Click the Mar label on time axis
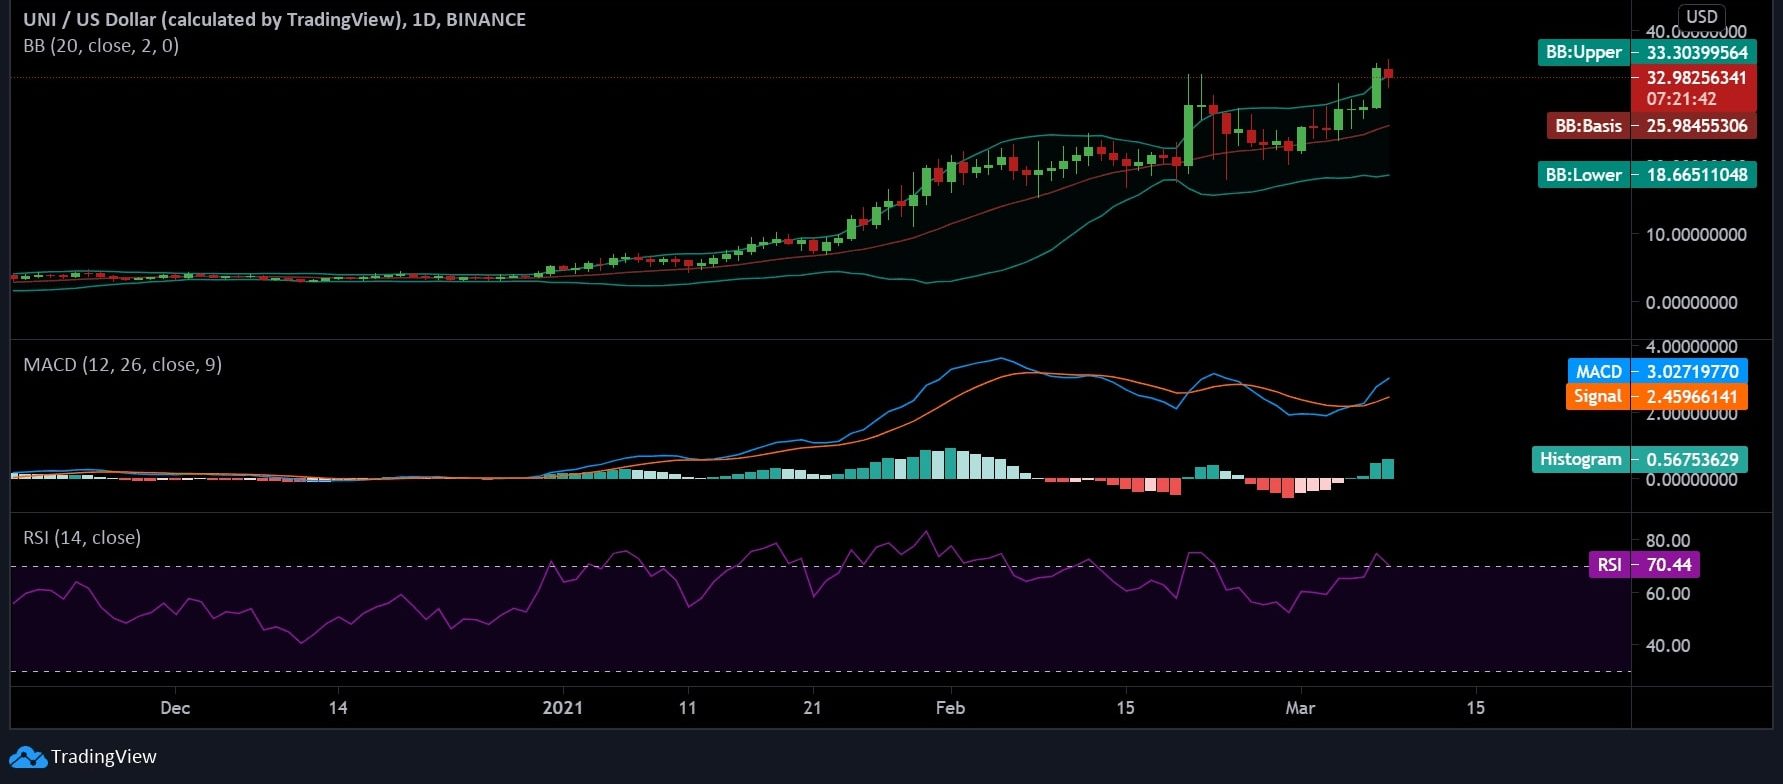The width and height of the screenshot is (1783, 784). 1300,708
